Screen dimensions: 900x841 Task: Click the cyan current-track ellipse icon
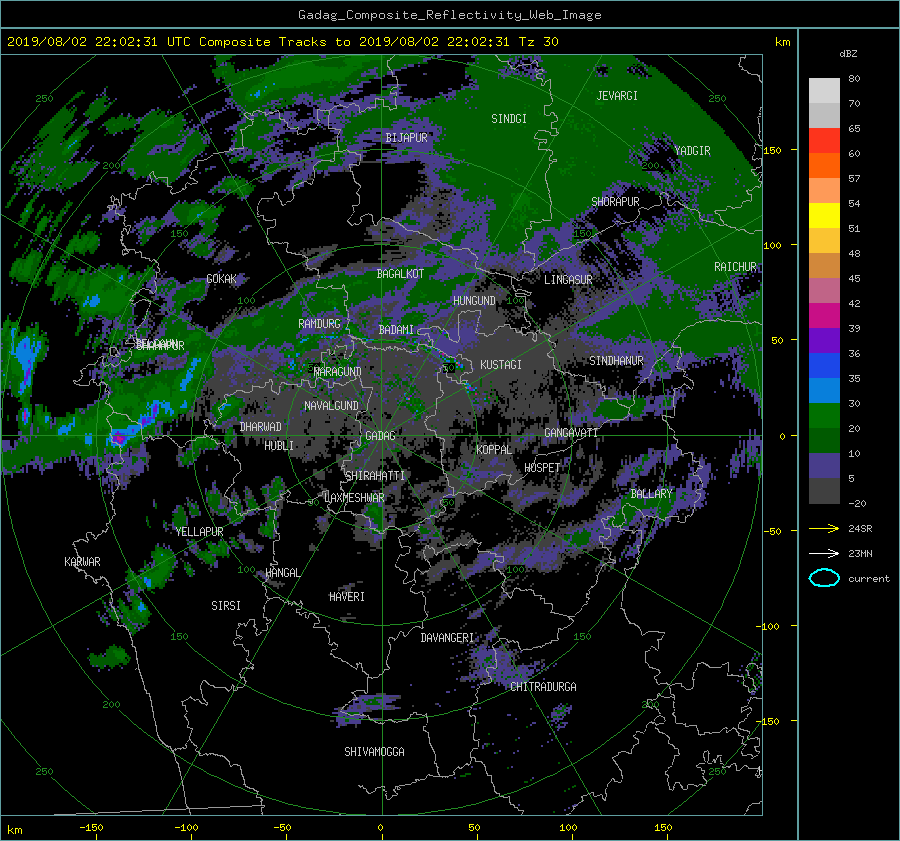point(824,578)
